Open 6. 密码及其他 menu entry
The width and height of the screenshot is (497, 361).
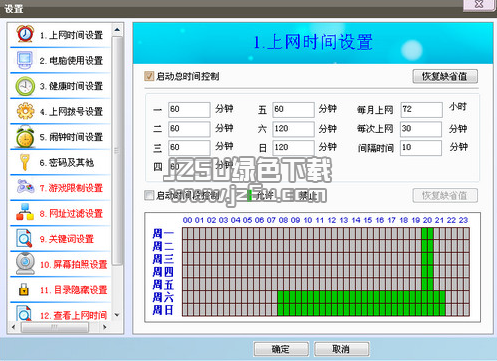[67, 162]
